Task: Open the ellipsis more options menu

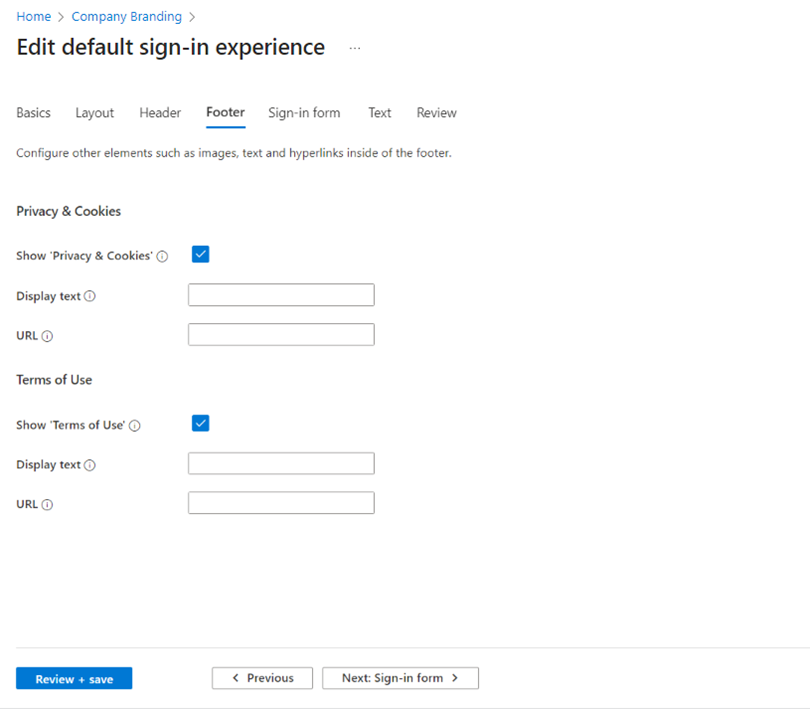Action: coord(355,48)
